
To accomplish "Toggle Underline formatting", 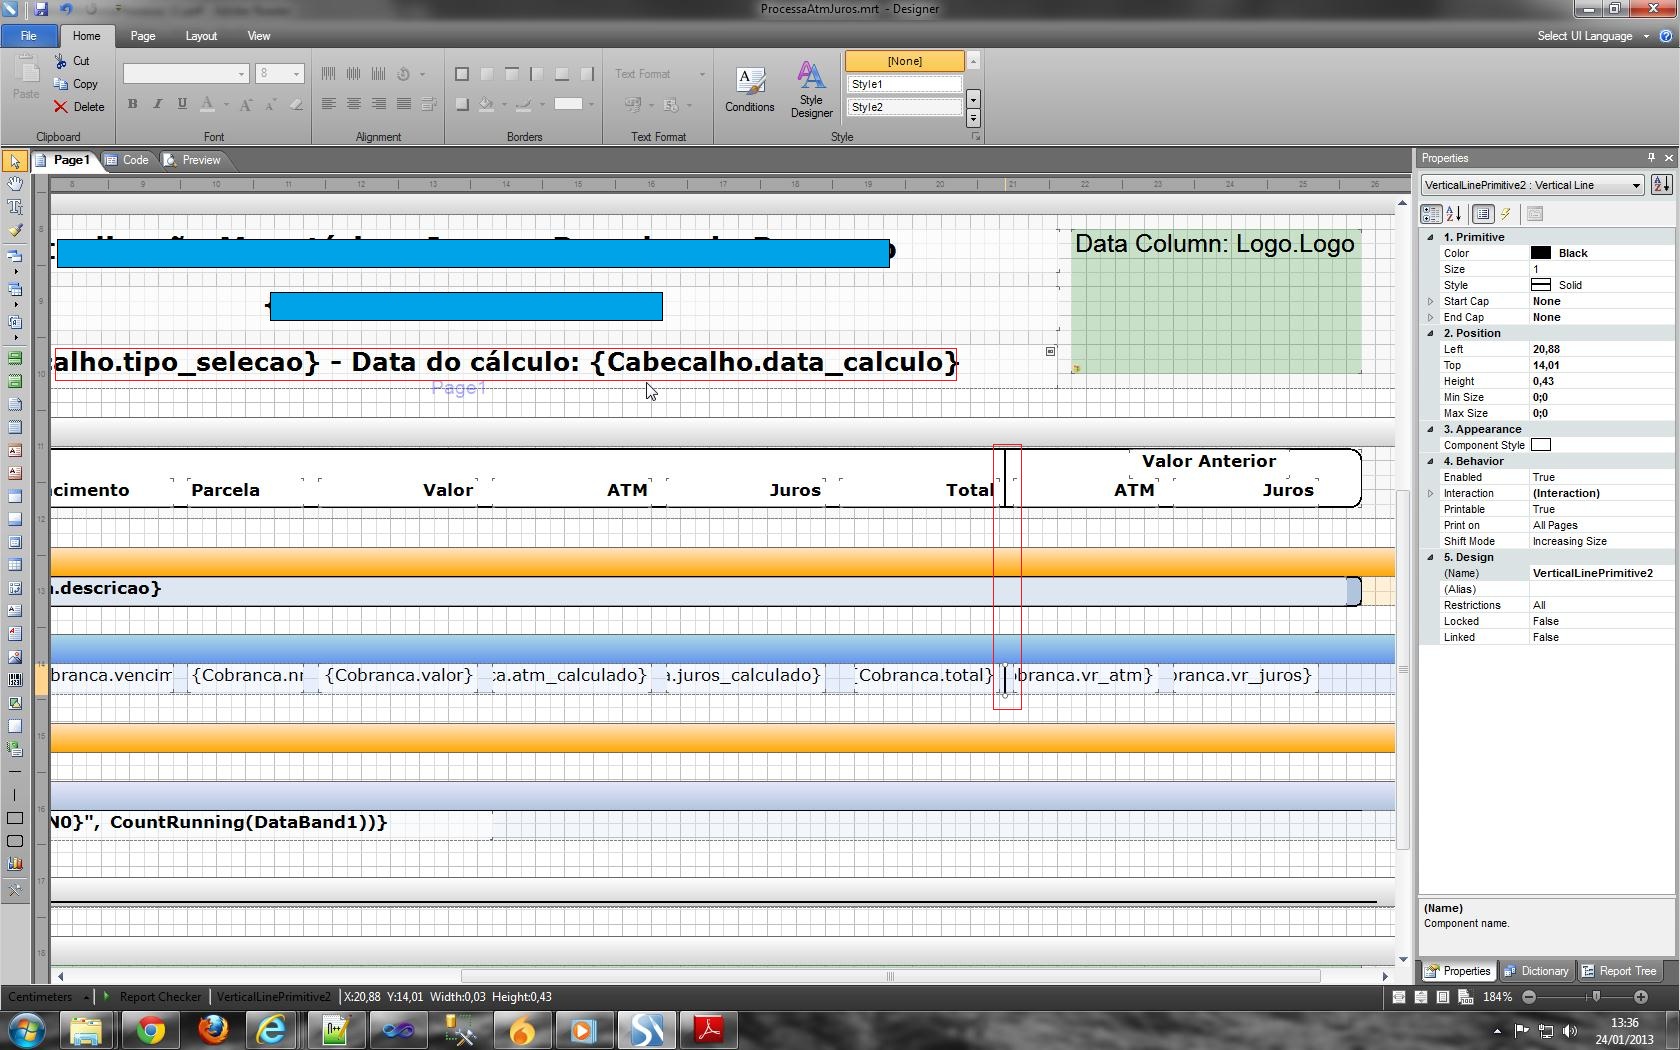I will pos(182,104).
